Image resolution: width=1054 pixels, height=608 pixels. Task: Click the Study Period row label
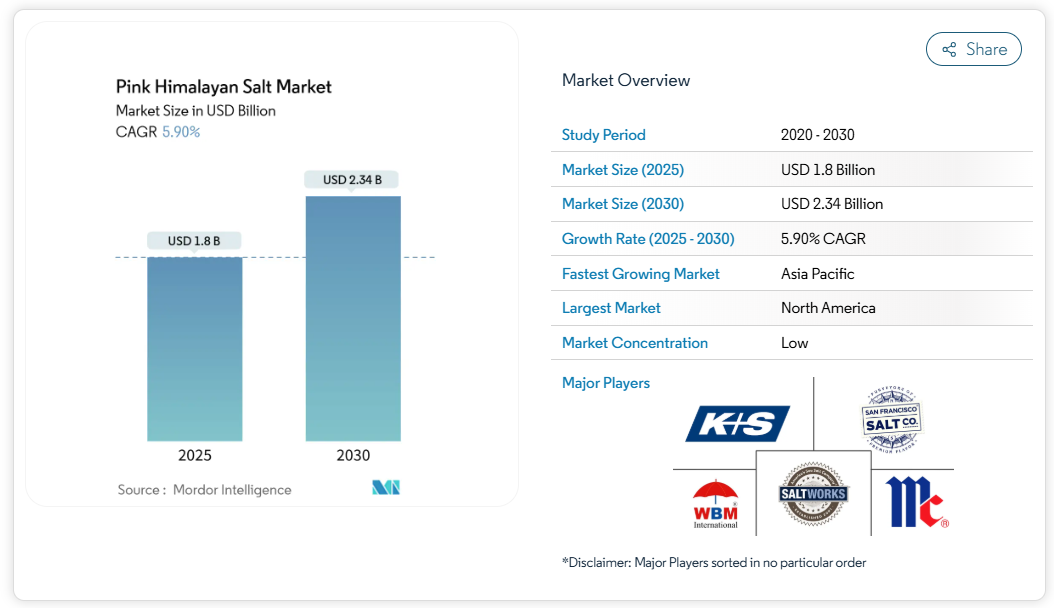click(x=603, y=135)
